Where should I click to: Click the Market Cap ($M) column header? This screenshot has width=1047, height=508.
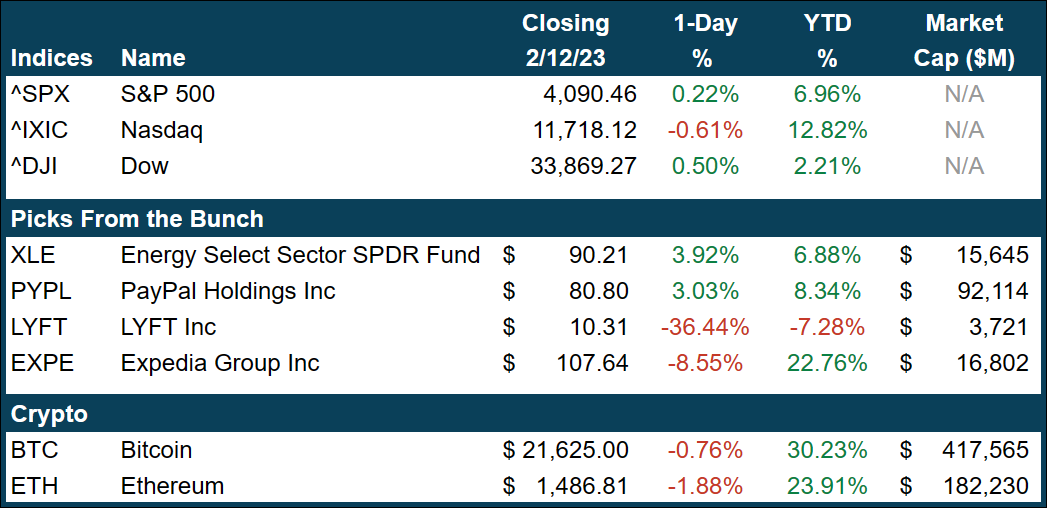964,40
